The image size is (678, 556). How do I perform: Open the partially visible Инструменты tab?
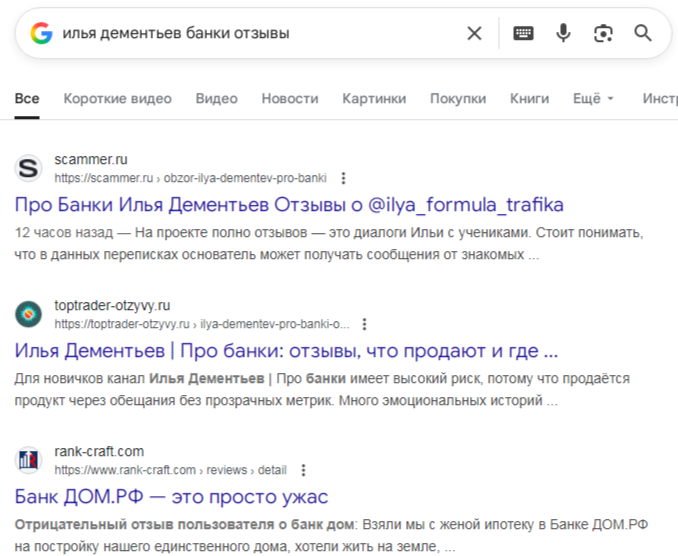660,99
